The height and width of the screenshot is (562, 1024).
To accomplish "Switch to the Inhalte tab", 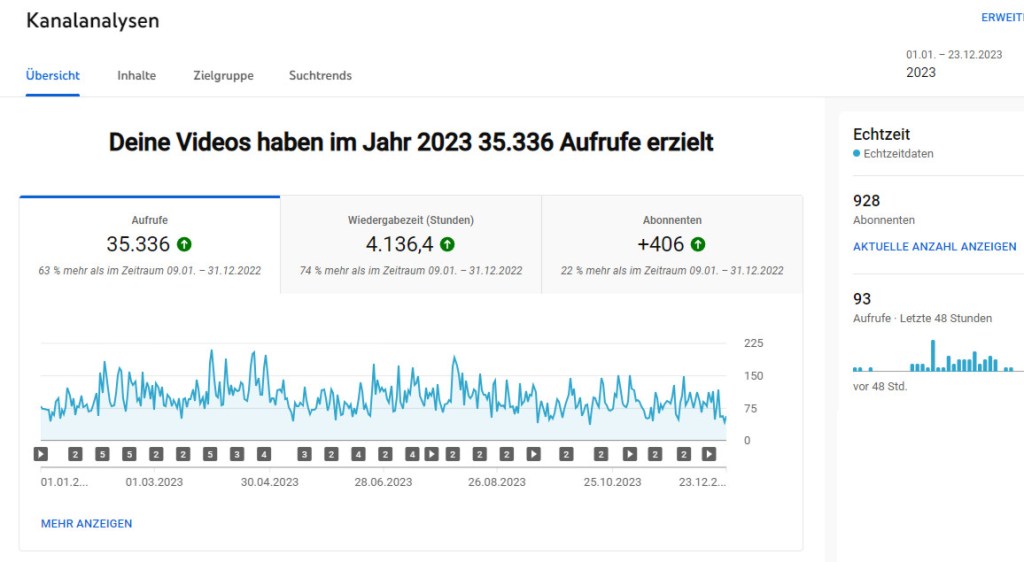I will coord(136,75).
